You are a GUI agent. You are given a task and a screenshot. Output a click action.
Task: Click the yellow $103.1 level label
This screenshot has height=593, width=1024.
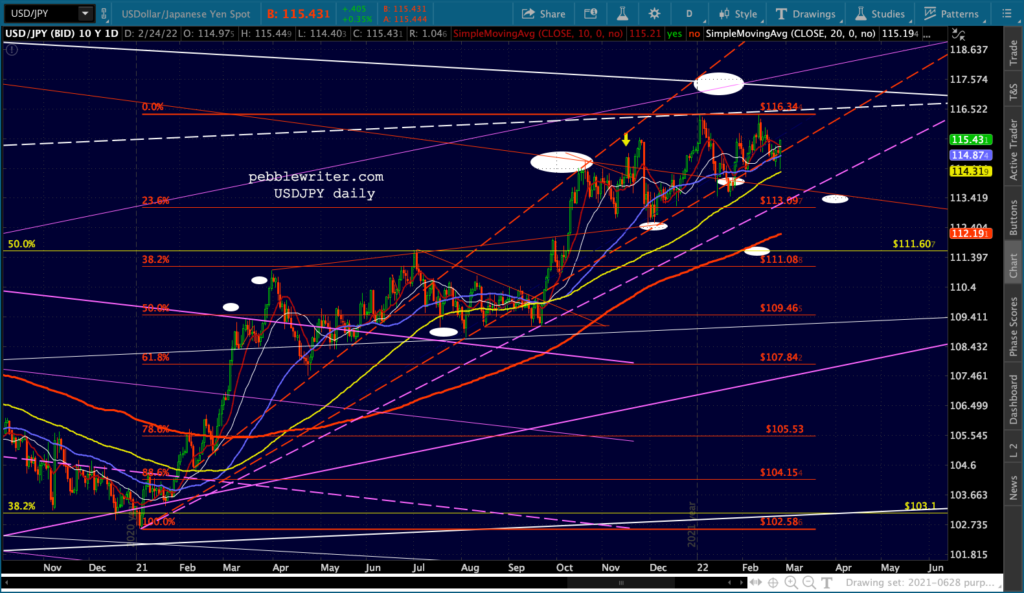point(920,505)
